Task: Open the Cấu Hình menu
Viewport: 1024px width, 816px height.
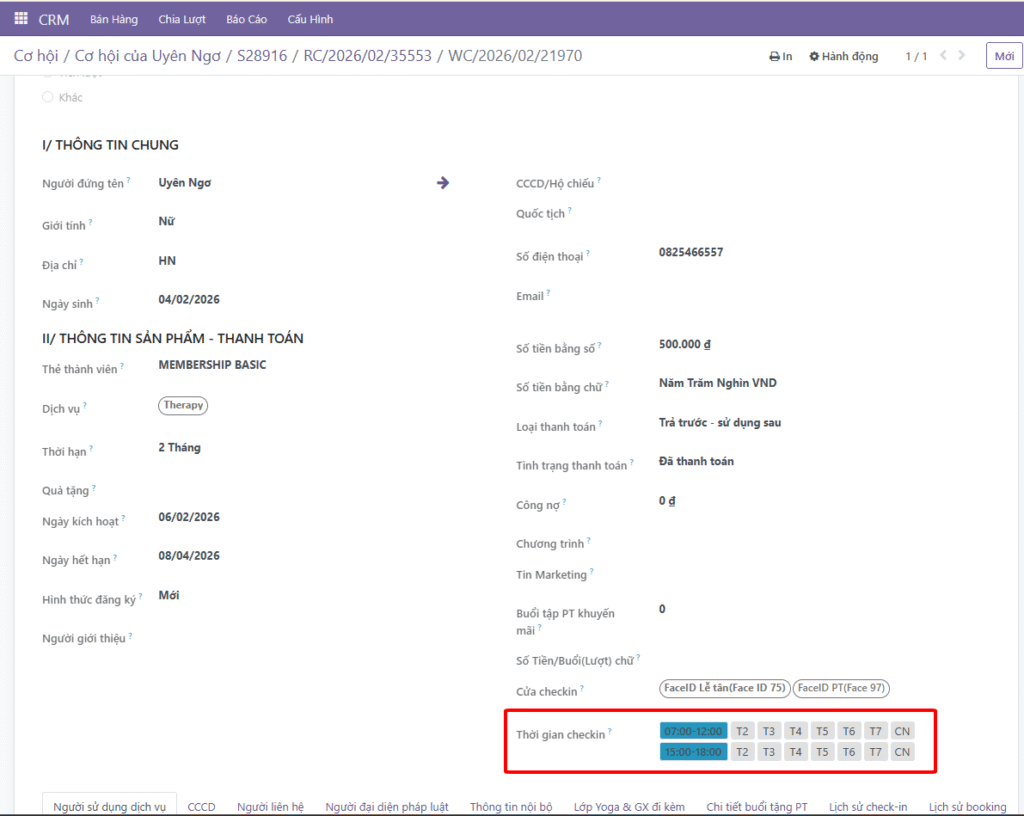Action: click(310, 20)
